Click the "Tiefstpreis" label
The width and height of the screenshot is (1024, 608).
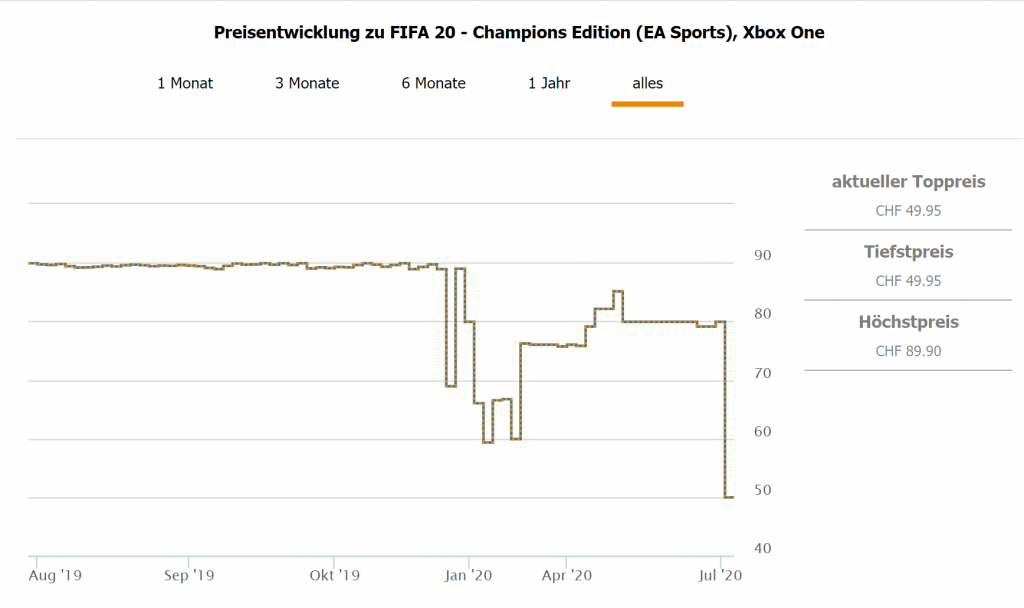click(x=908, y=252)
